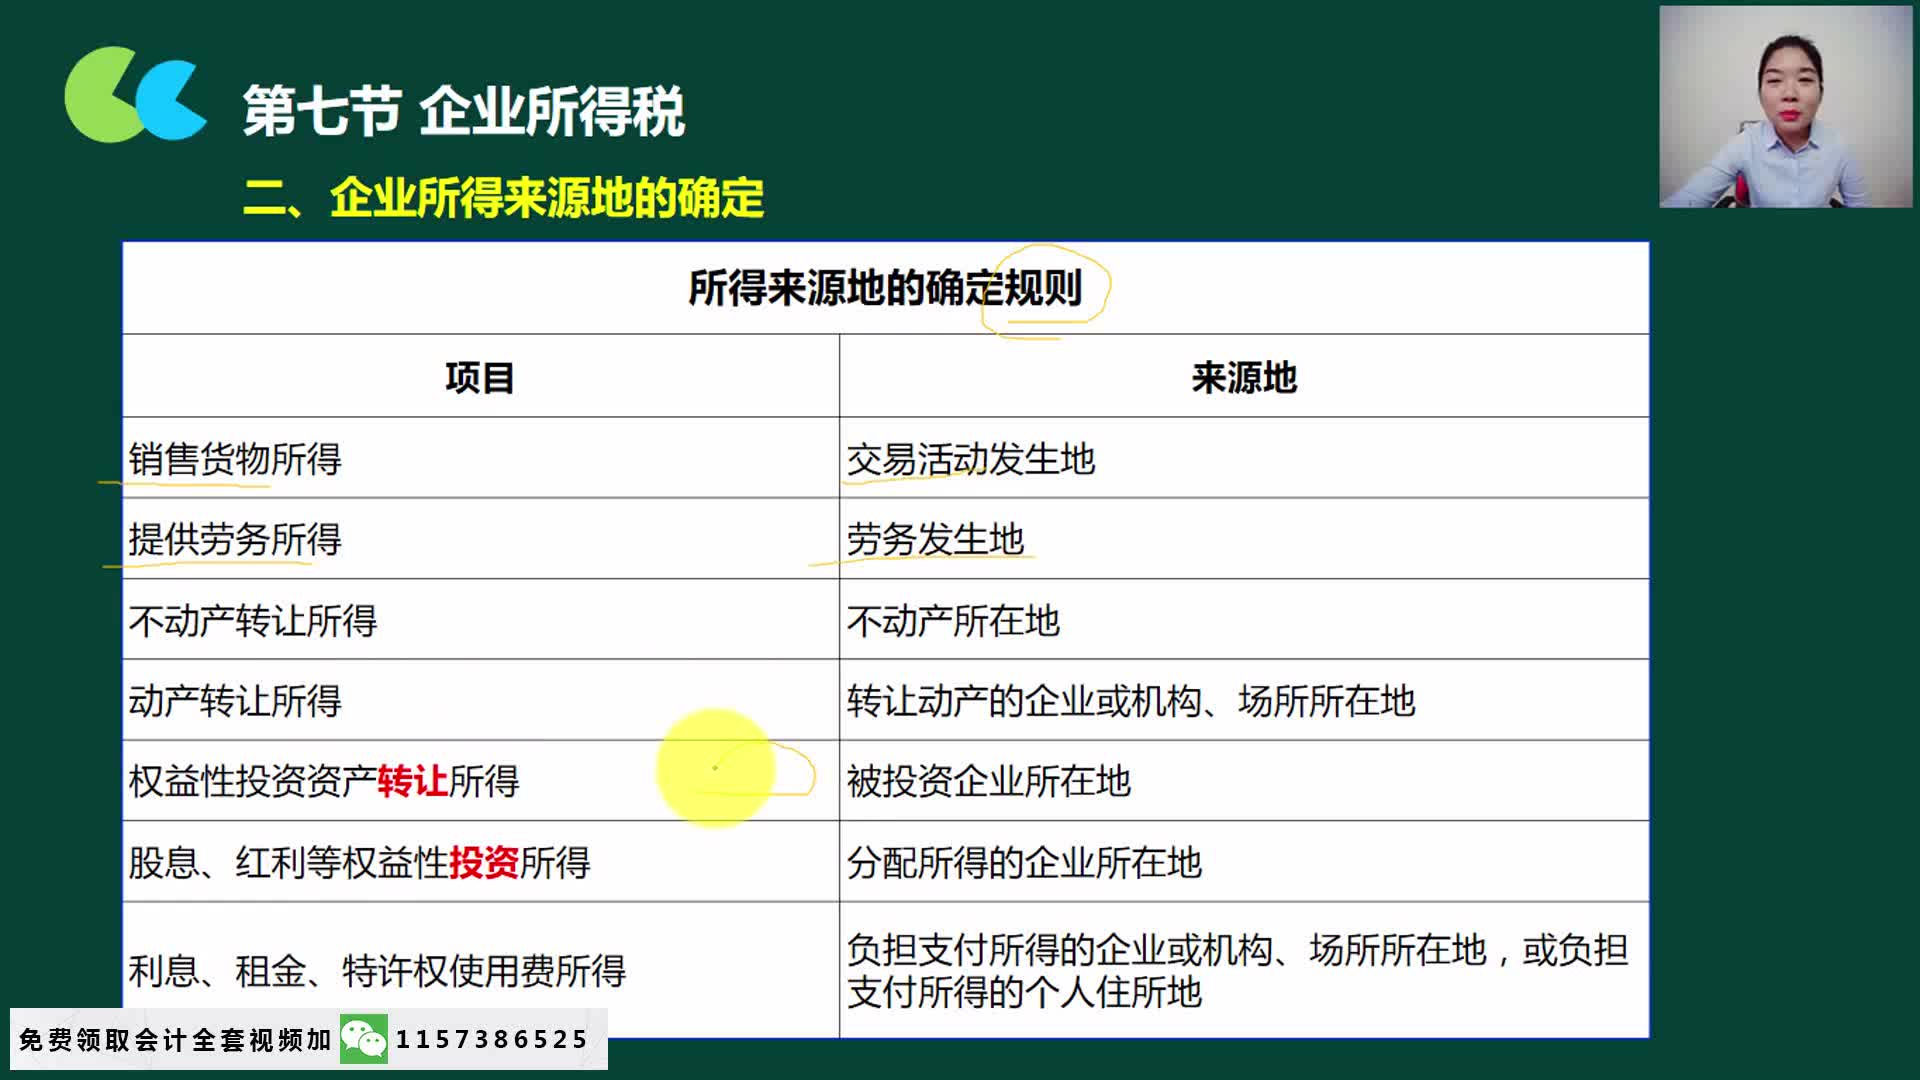The height and width of the screenshot is (1080, 1920).
Task: Click the 来源地 column header
Action: [1244, 378]
